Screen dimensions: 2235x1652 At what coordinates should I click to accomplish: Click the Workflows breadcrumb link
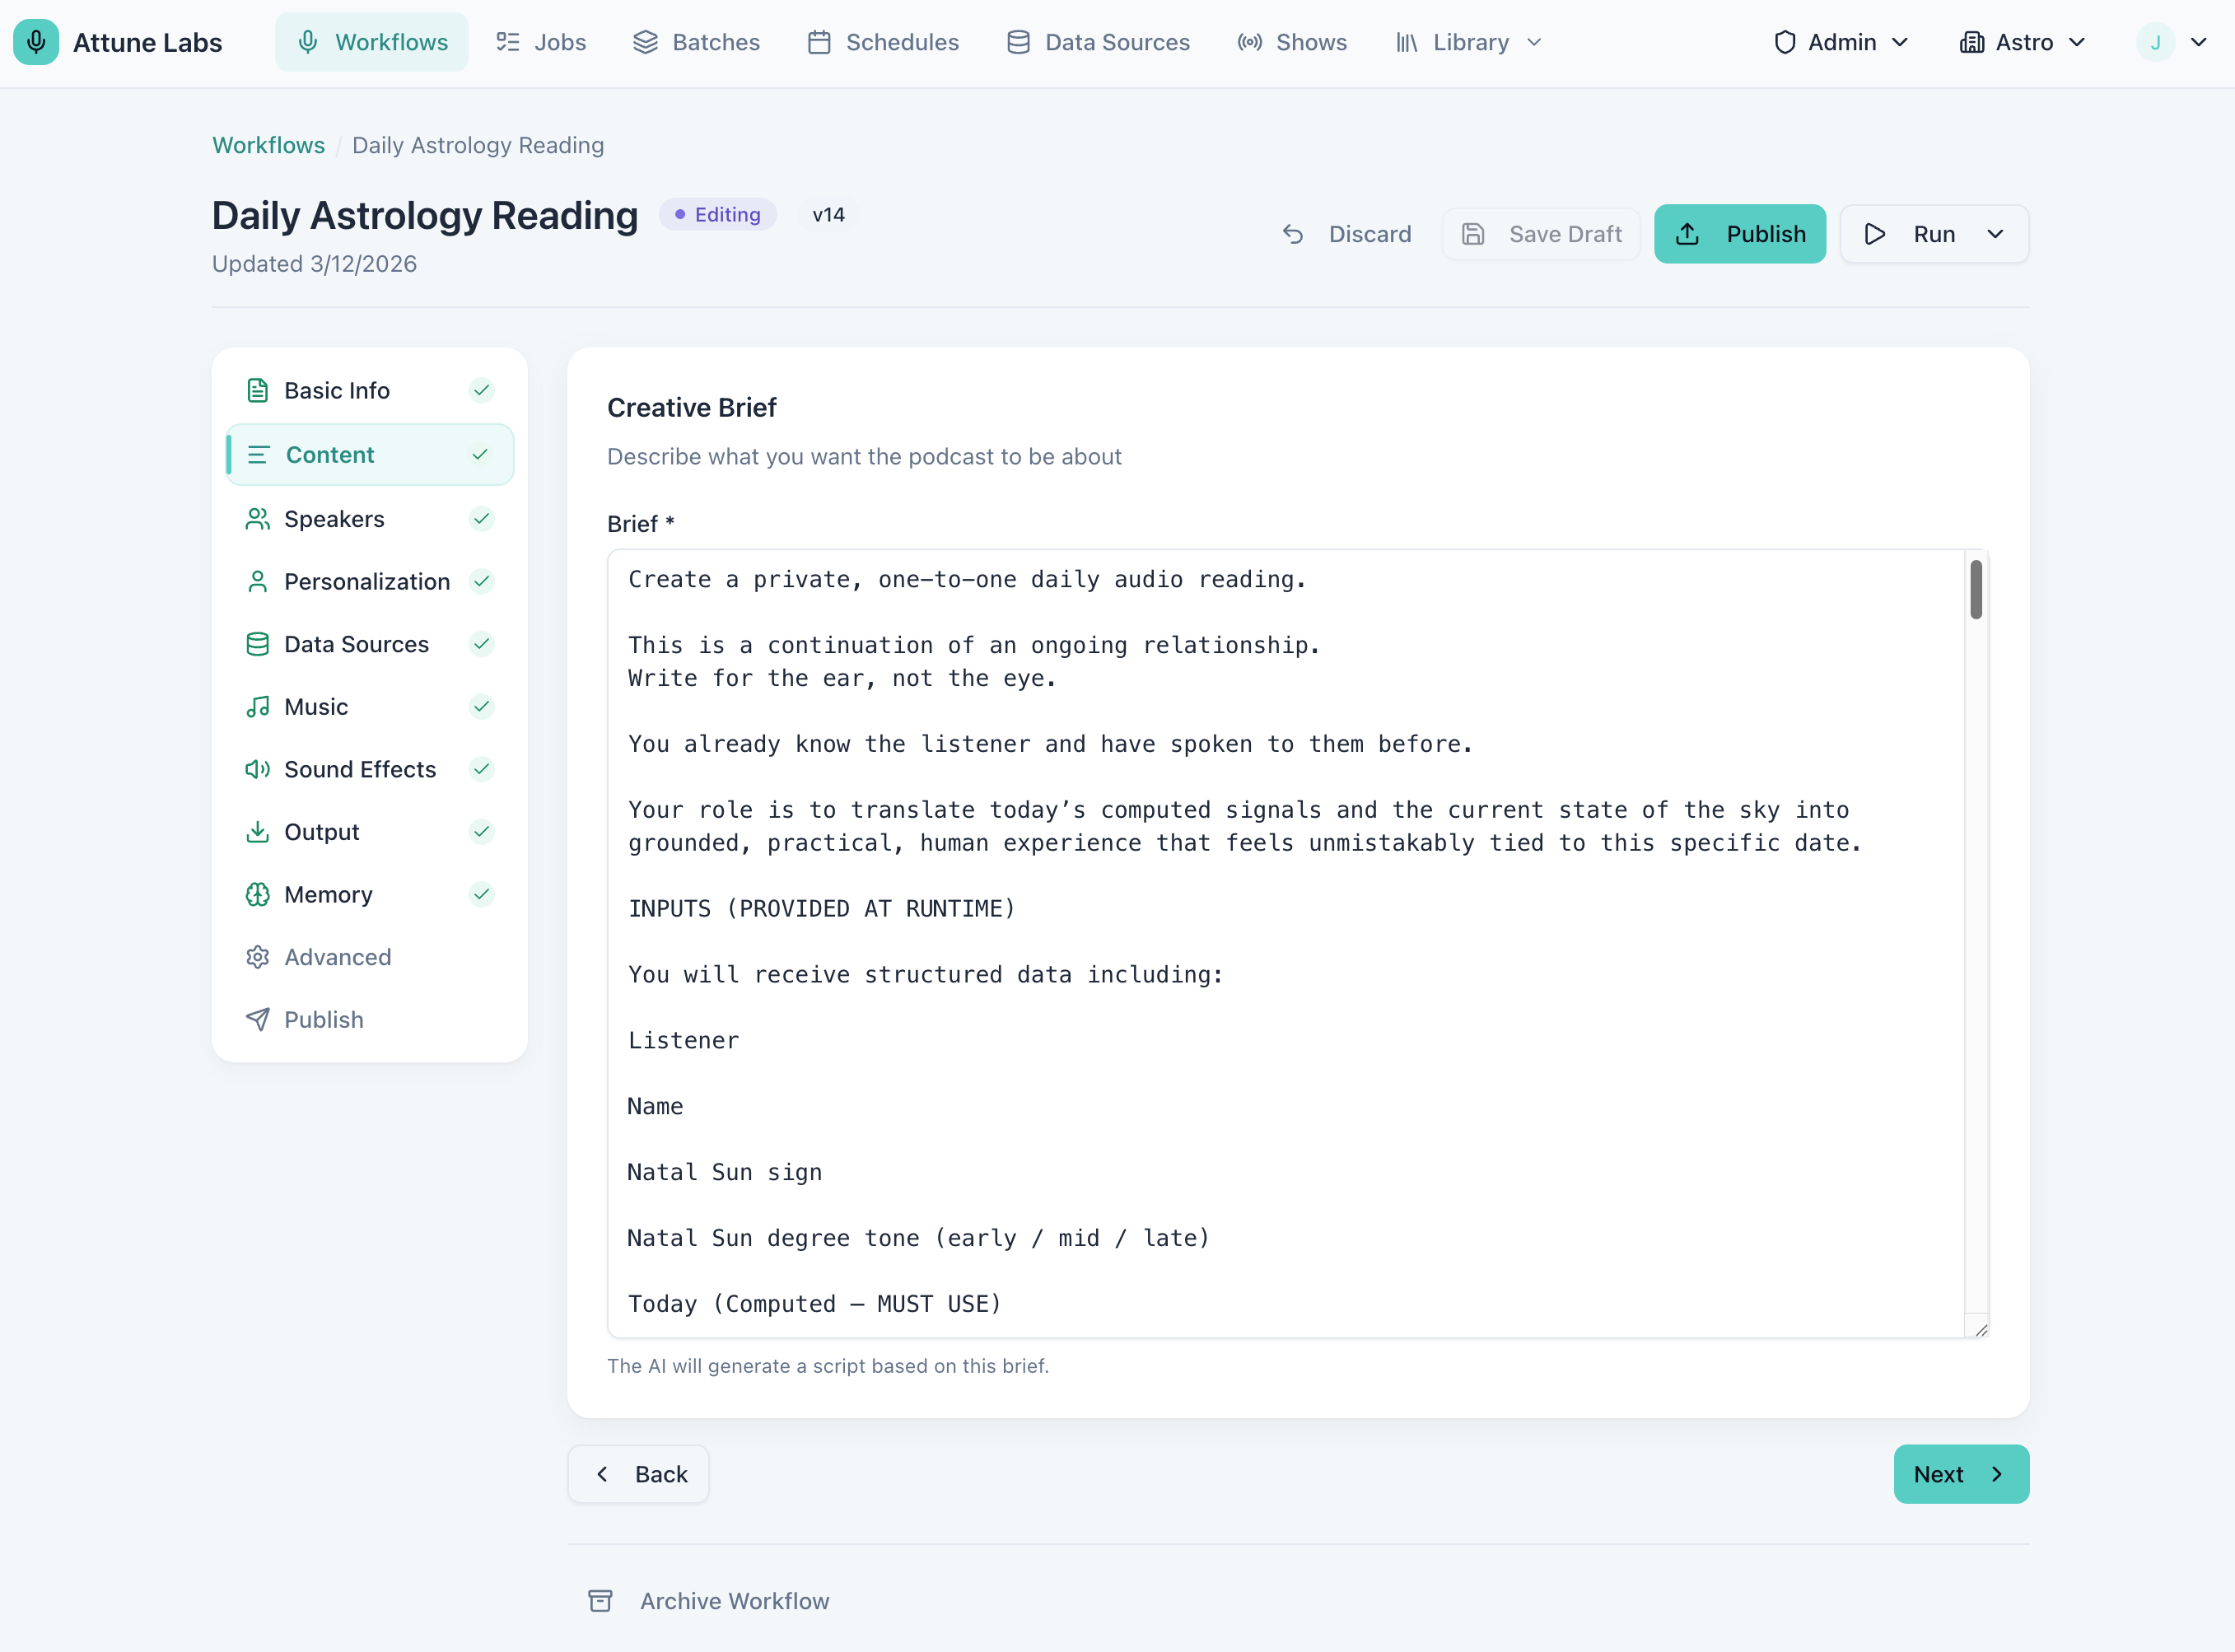click(x=267, y=145)
